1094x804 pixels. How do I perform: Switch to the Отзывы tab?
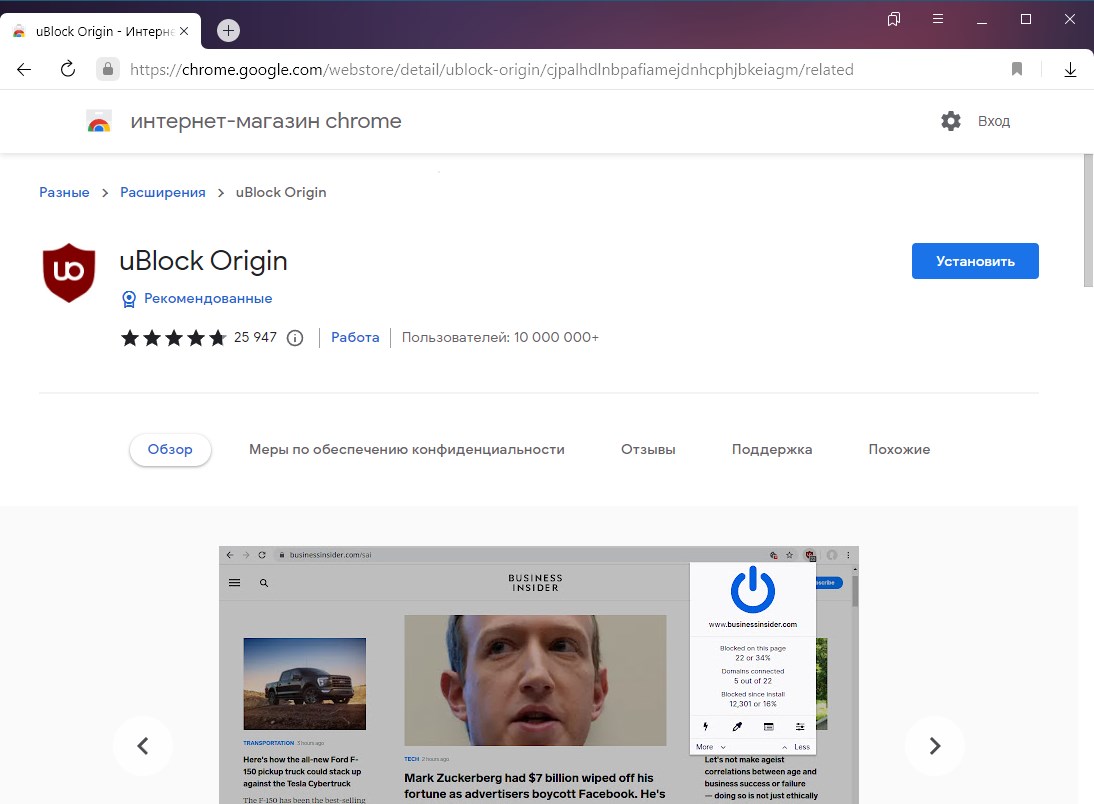[648, 450]
